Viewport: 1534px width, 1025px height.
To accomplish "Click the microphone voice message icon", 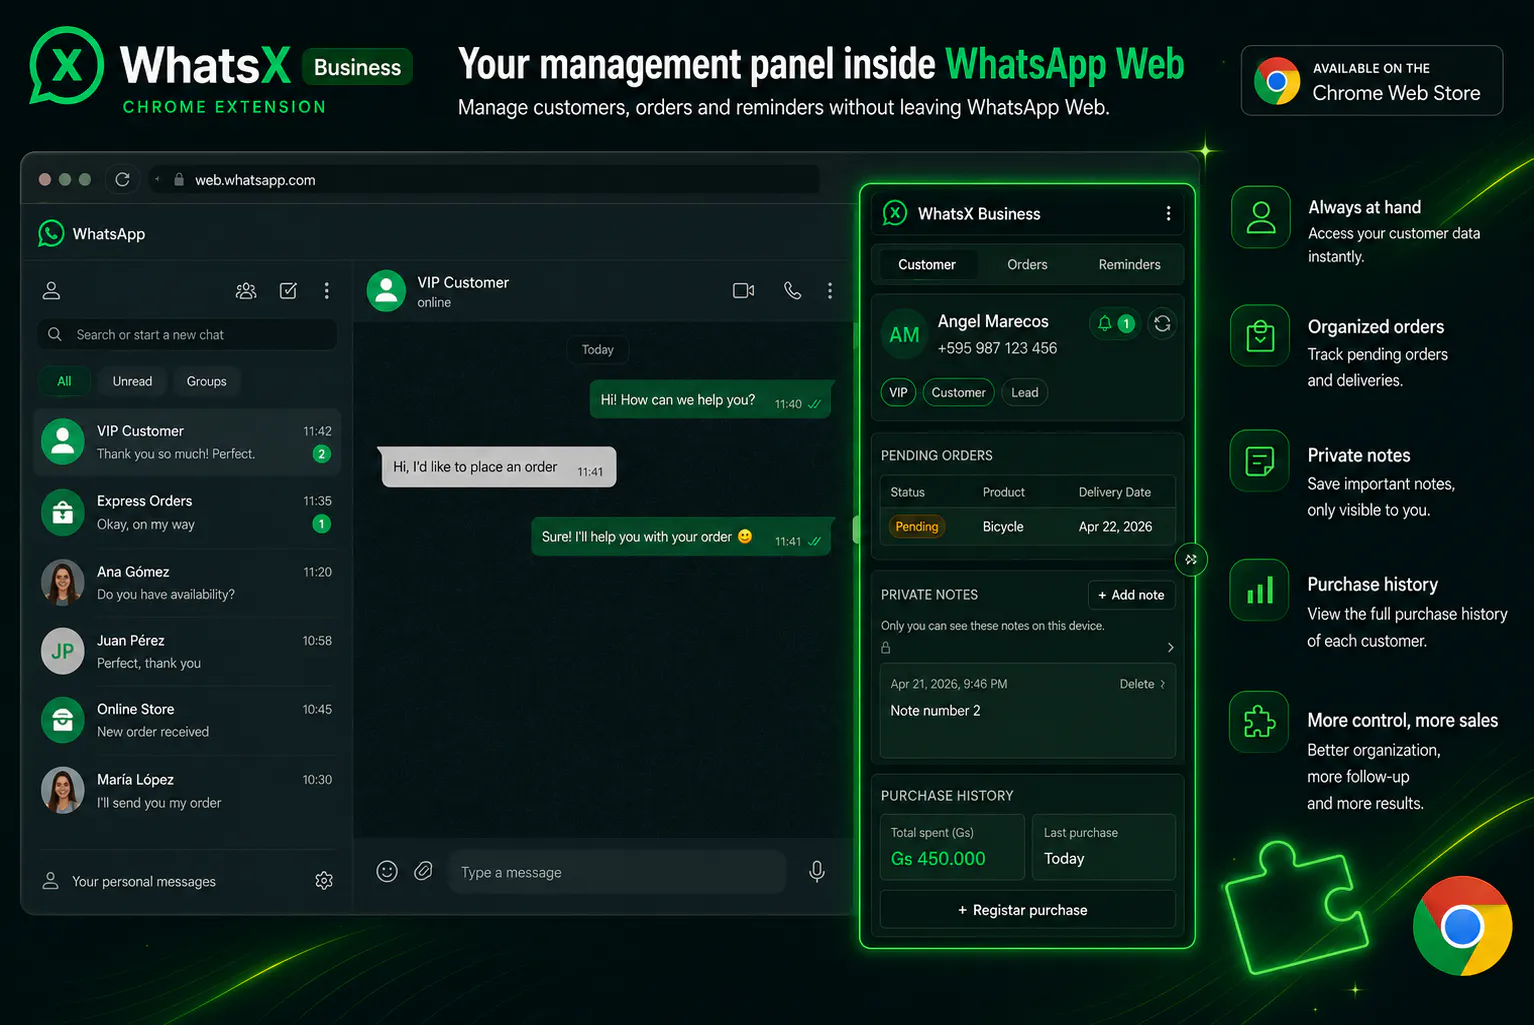I will coord(817,872).
